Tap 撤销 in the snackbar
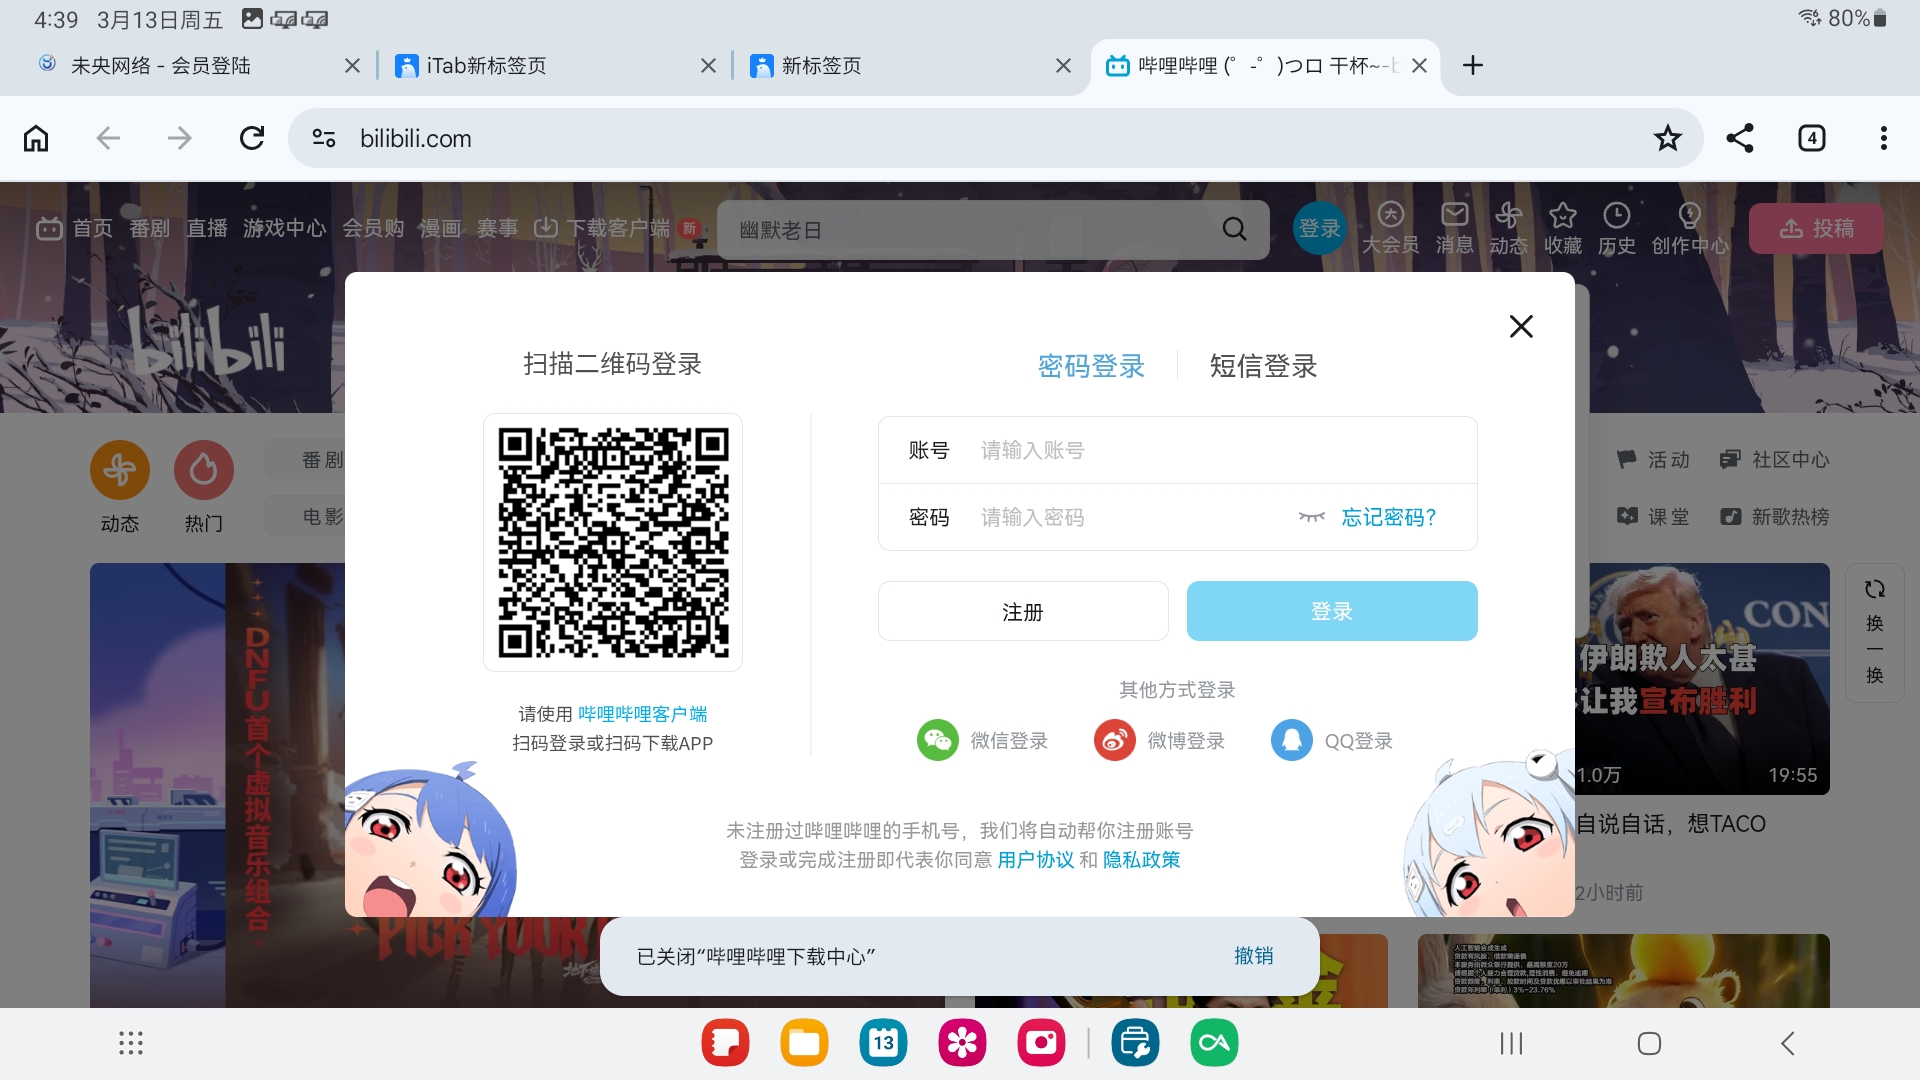This screenshot has height=1080, width=1920. coord(1253,956)
